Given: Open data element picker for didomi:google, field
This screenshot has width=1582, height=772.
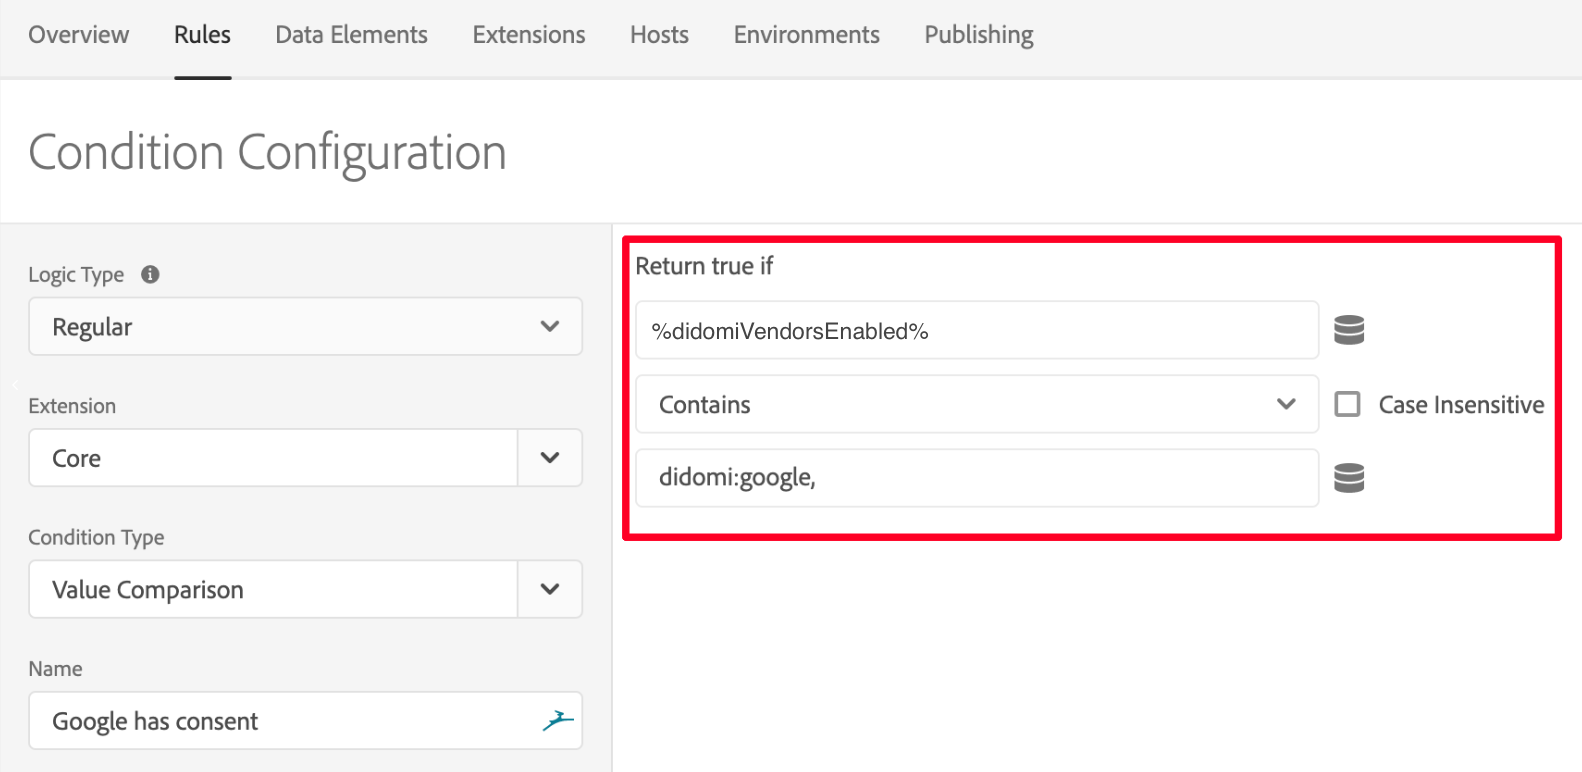Looking at the screenshot, I should [x=1349, y=478].
